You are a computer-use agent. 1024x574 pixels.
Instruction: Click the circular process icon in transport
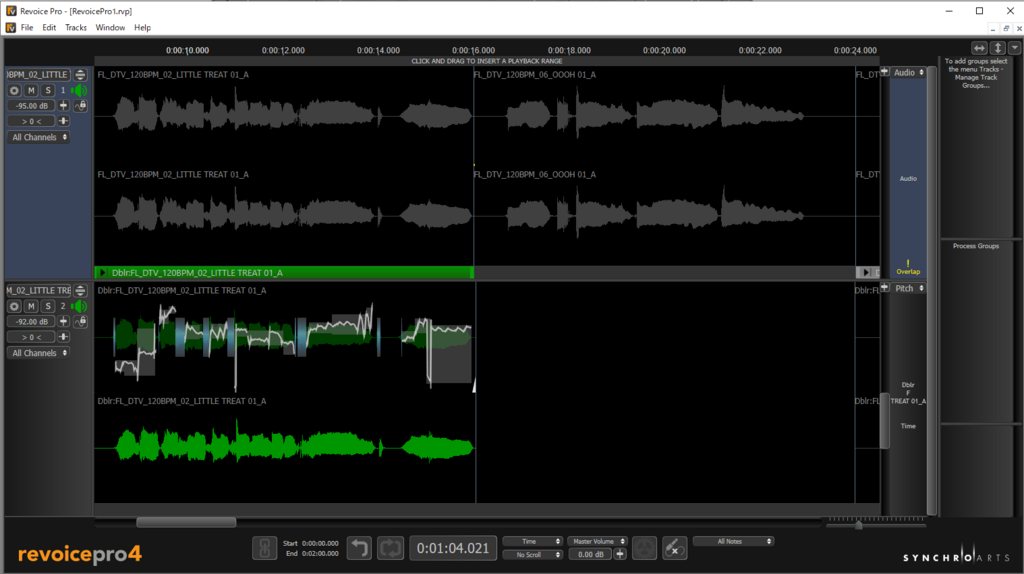click(644, 548)
